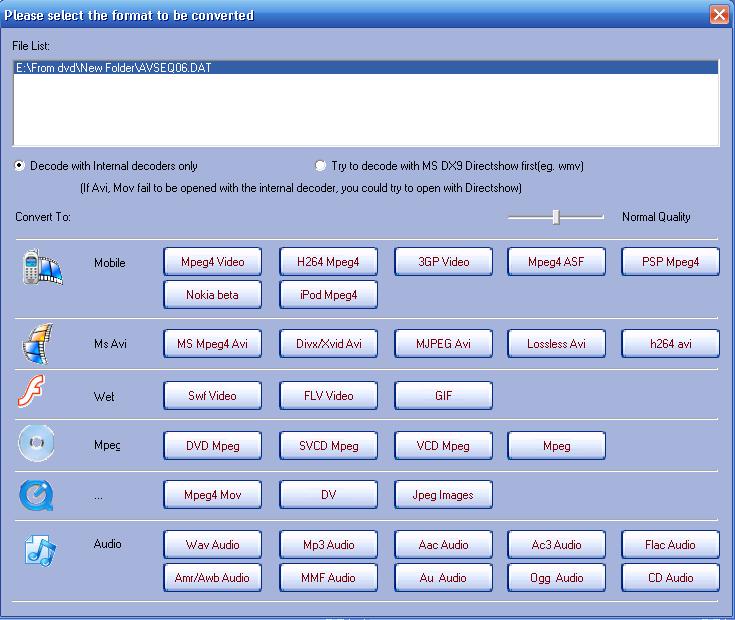
Task: Choose Amr/Awb Audio format
Action: click(212, 577)
